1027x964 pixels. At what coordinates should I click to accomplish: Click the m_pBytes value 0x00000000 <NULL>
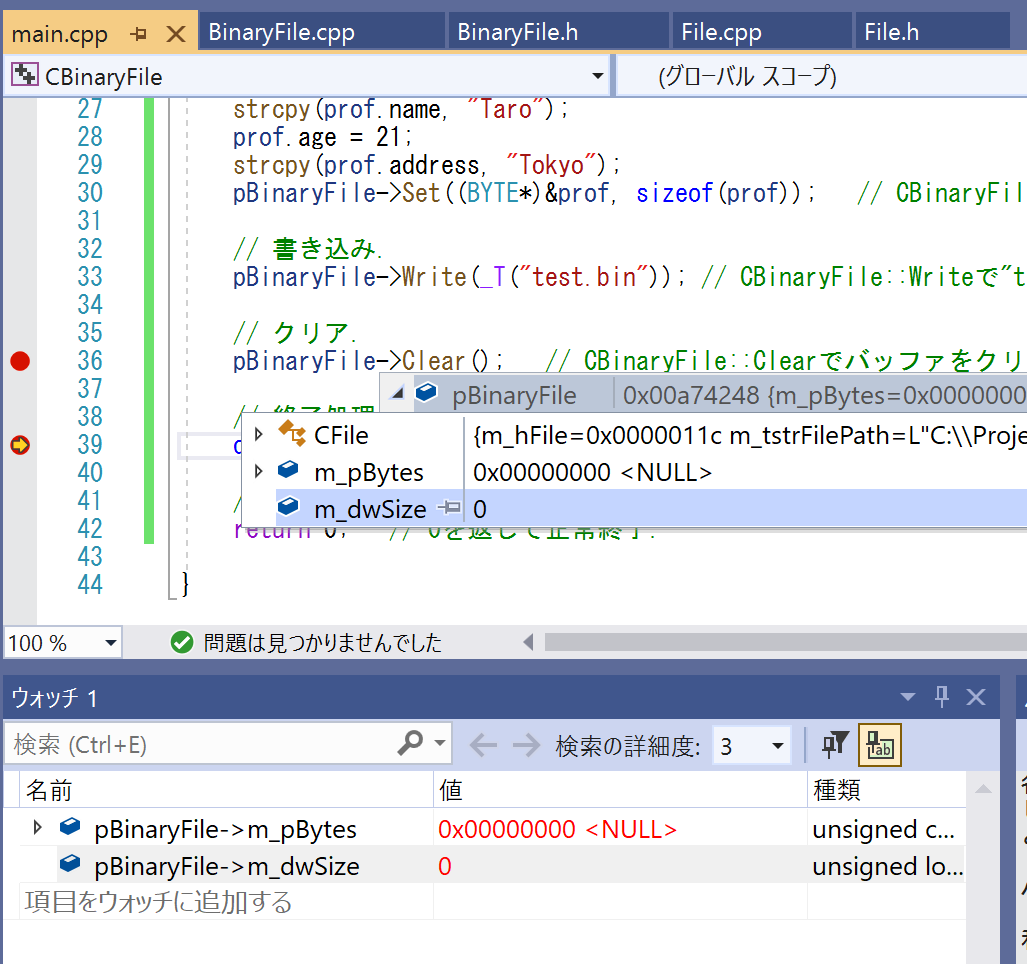pos(557,829)
